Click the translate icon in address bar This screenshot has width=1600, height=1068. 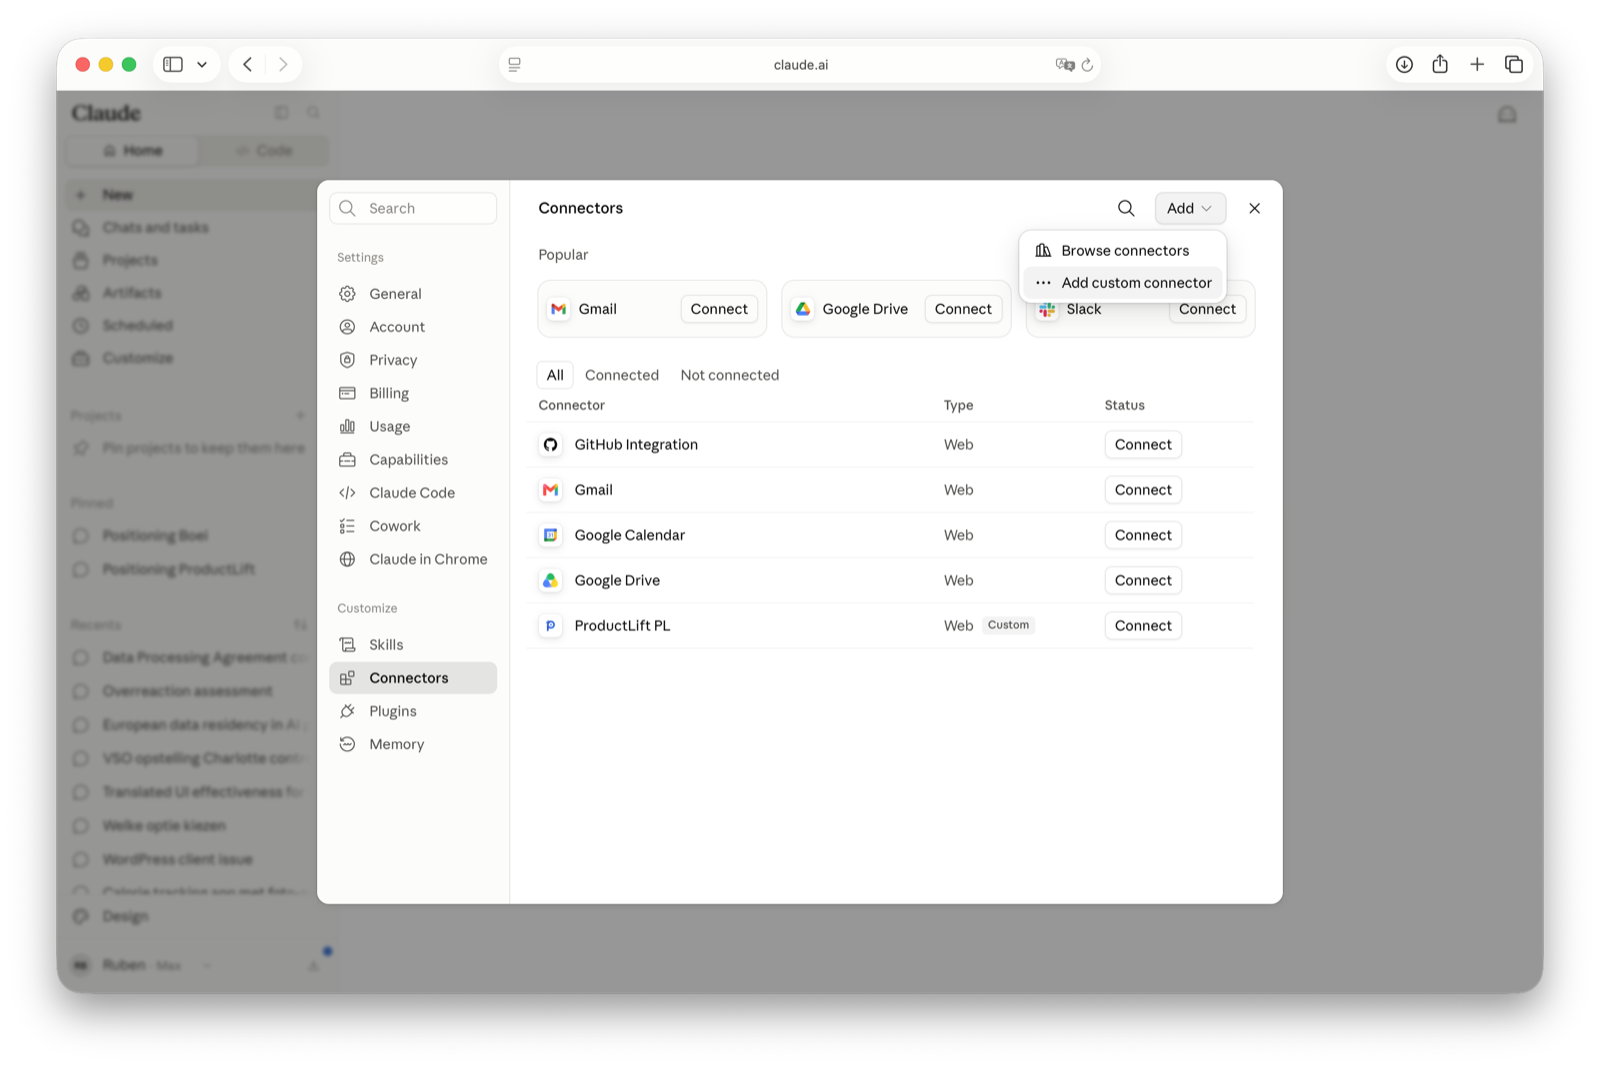tap(1065, 64)
